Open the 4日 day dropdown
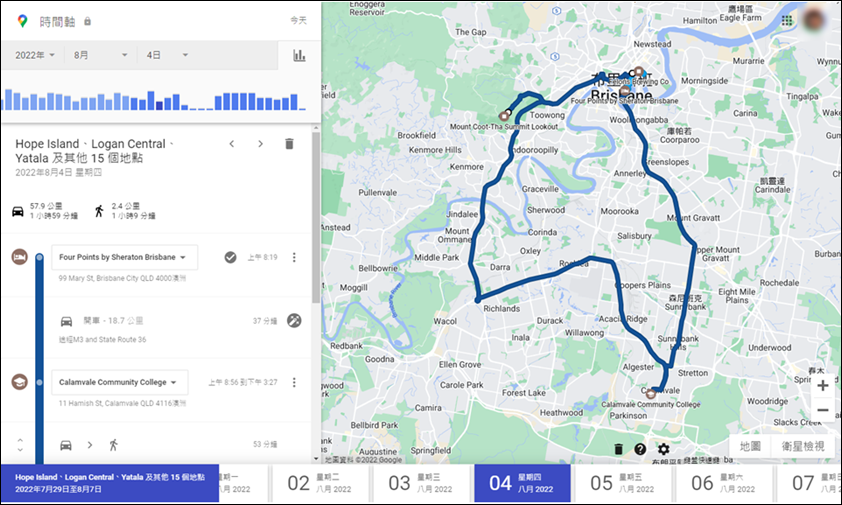The image size is (842, 505). (x=167, y=55)
